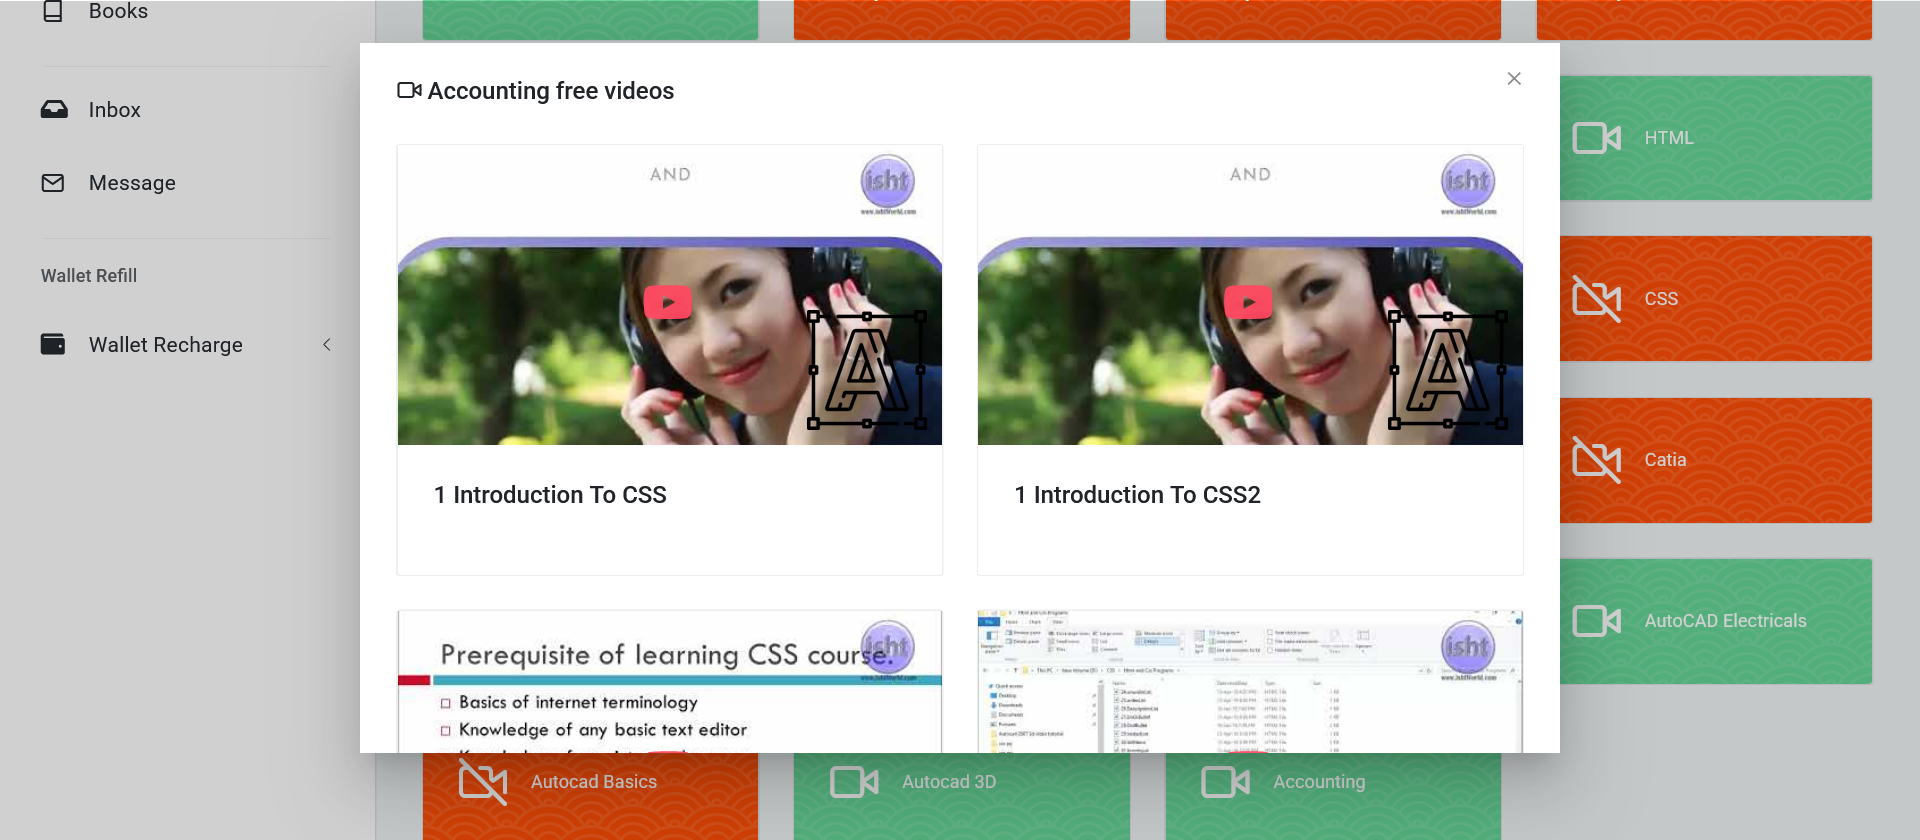Open the Inbox menu item
Image resolution: width=1920 pixels, height=840 pixels.
click(x=114, y=110)
